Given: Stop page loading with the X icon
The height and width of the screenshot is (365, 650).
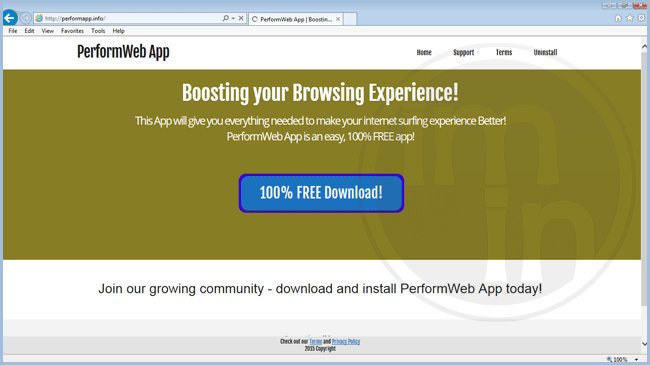Looking at the screenshot, I should [241, 18].
